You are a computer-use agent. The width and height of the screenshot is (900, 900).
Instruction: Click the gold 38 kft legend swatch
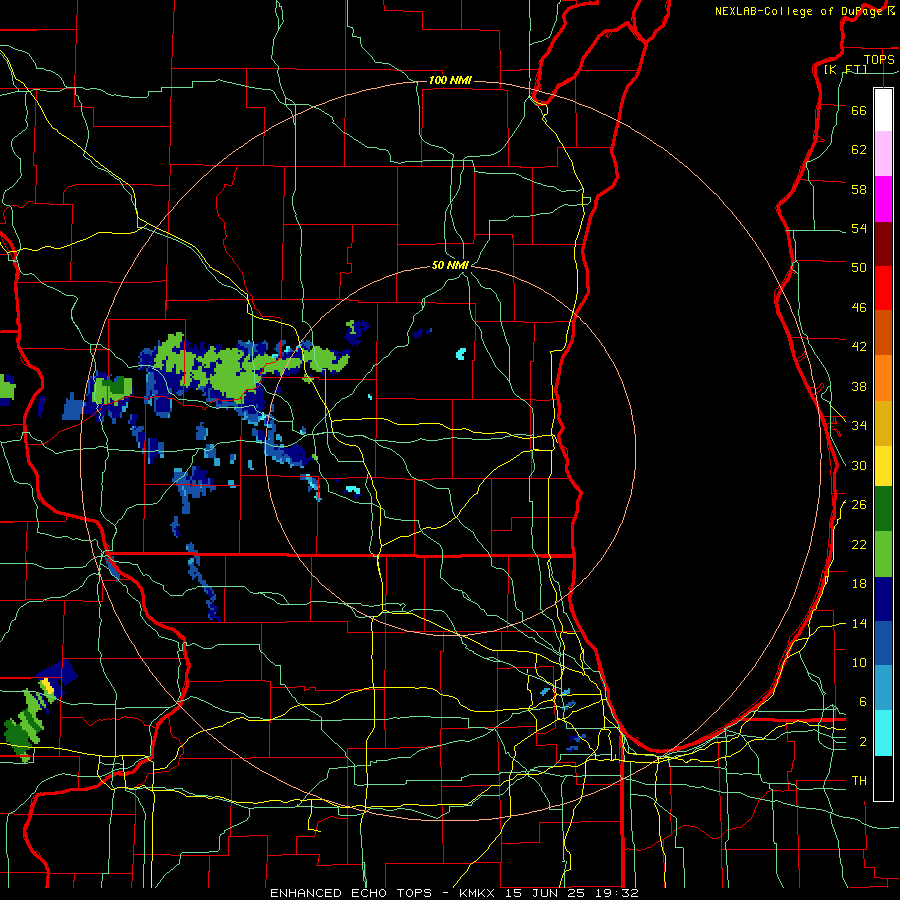click(x=883, y=423)
